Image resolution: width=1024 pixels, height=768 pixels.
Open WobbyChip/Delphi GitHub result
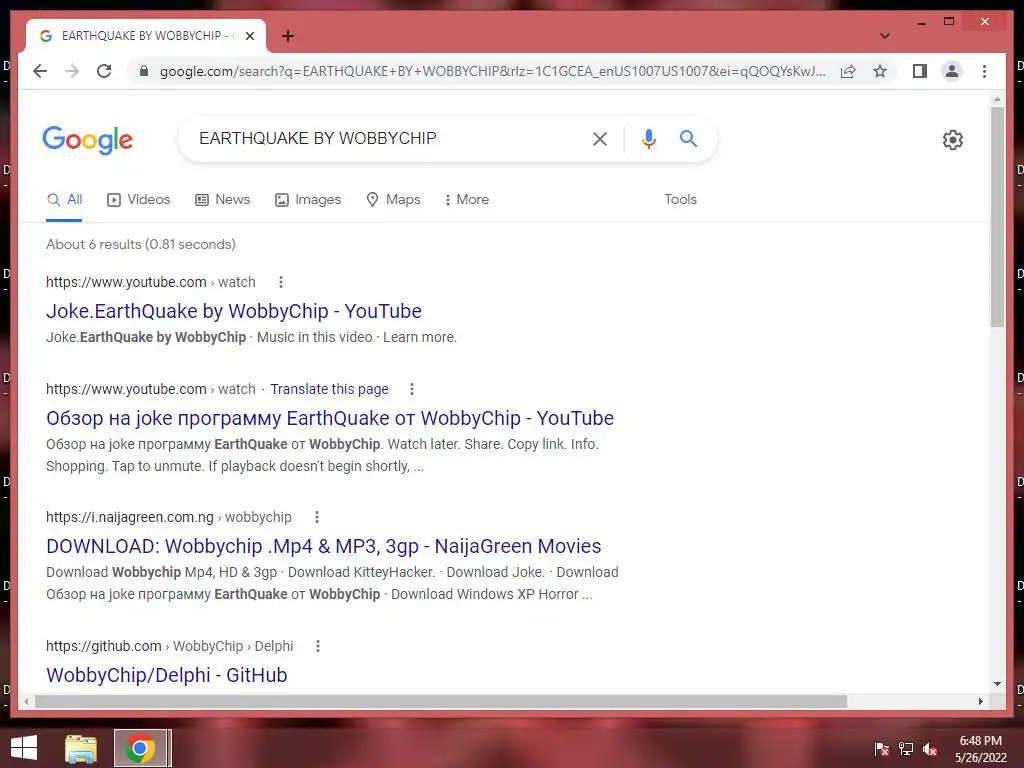167,675
